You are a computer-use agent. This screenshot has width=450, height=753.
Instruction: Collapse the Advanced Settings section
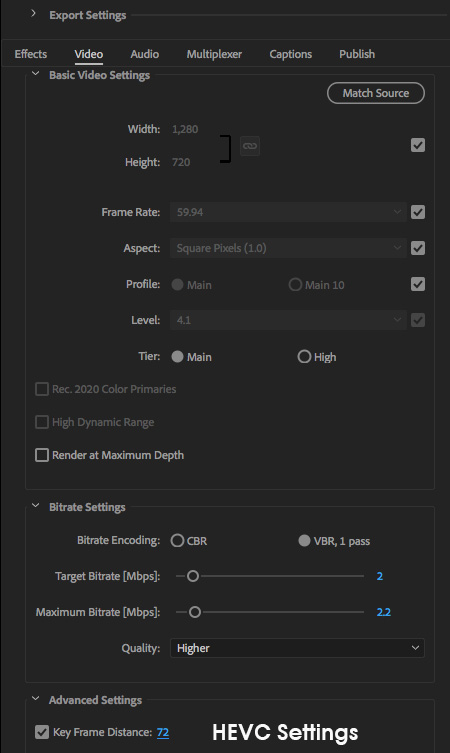coord(36,699)
